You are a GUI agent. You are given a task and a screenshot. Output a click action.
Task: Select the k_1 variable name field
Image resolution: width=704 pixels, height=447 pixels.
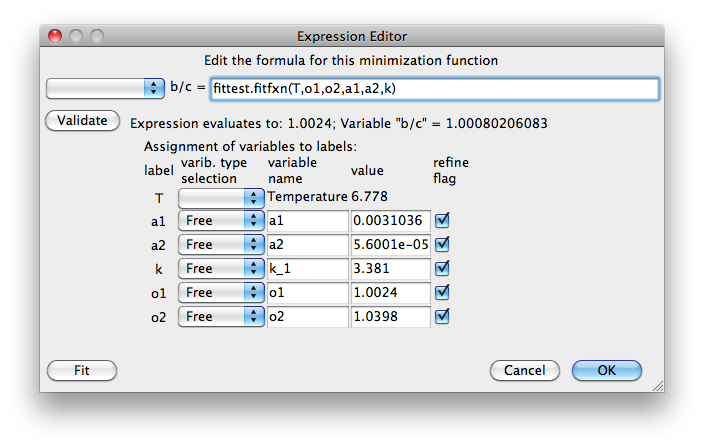point(308,268)
